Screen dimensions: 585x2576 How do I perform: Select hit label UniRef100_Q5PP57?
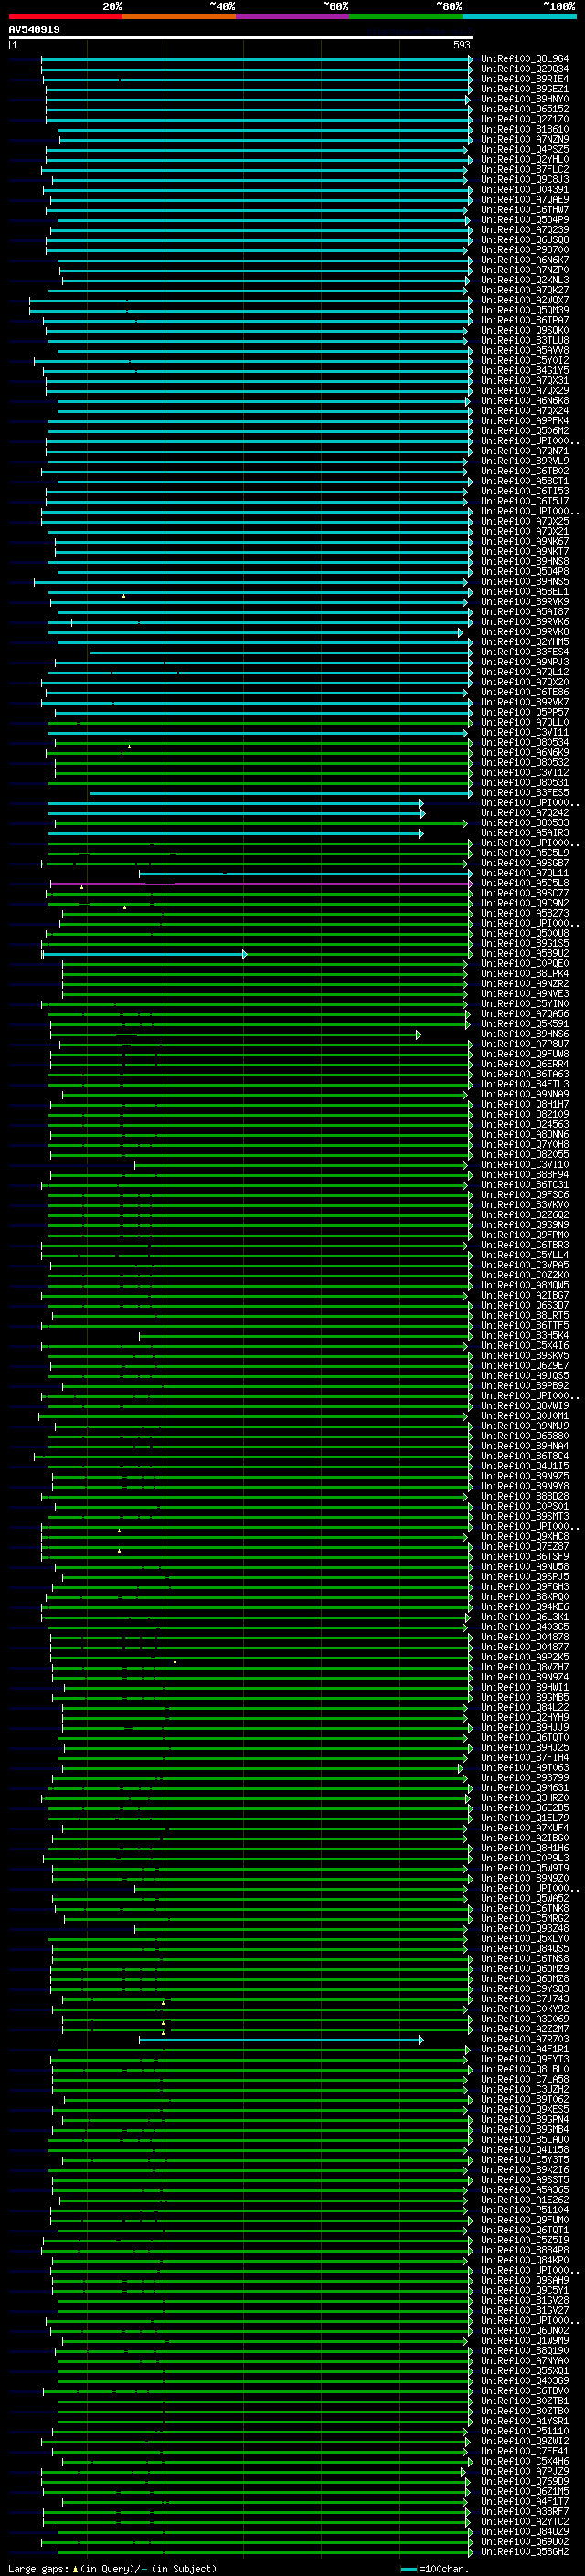tap(525, 713)
